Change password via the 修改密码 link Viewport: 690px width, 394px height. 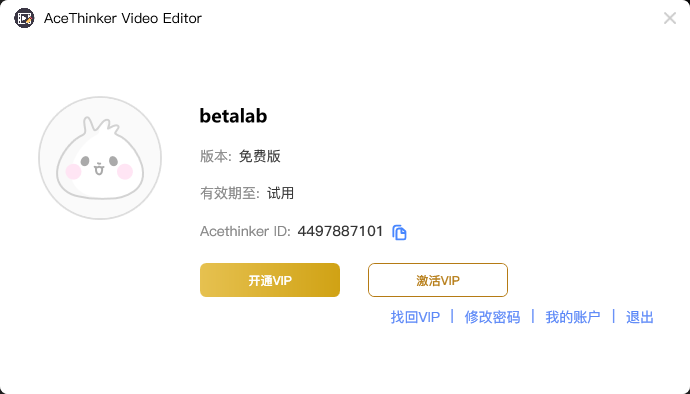[492, 317]
